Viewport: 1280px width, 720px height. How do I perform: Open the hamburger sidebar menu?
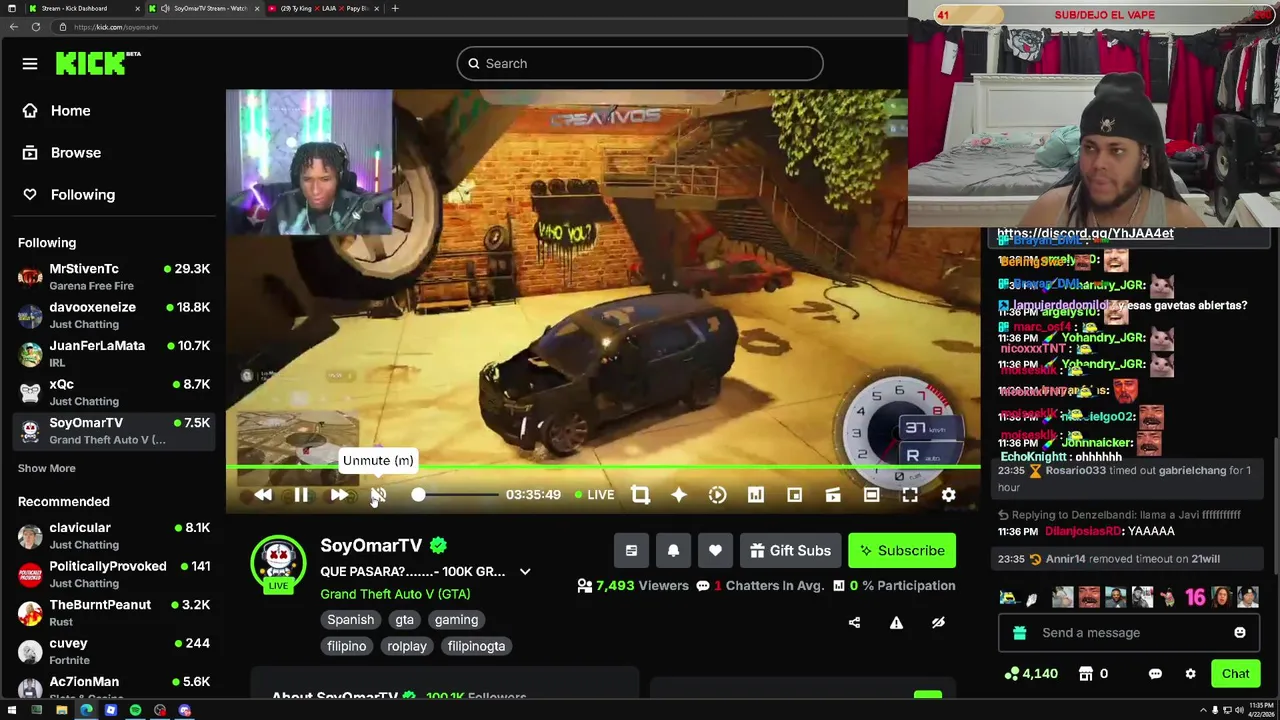[30, 64]
